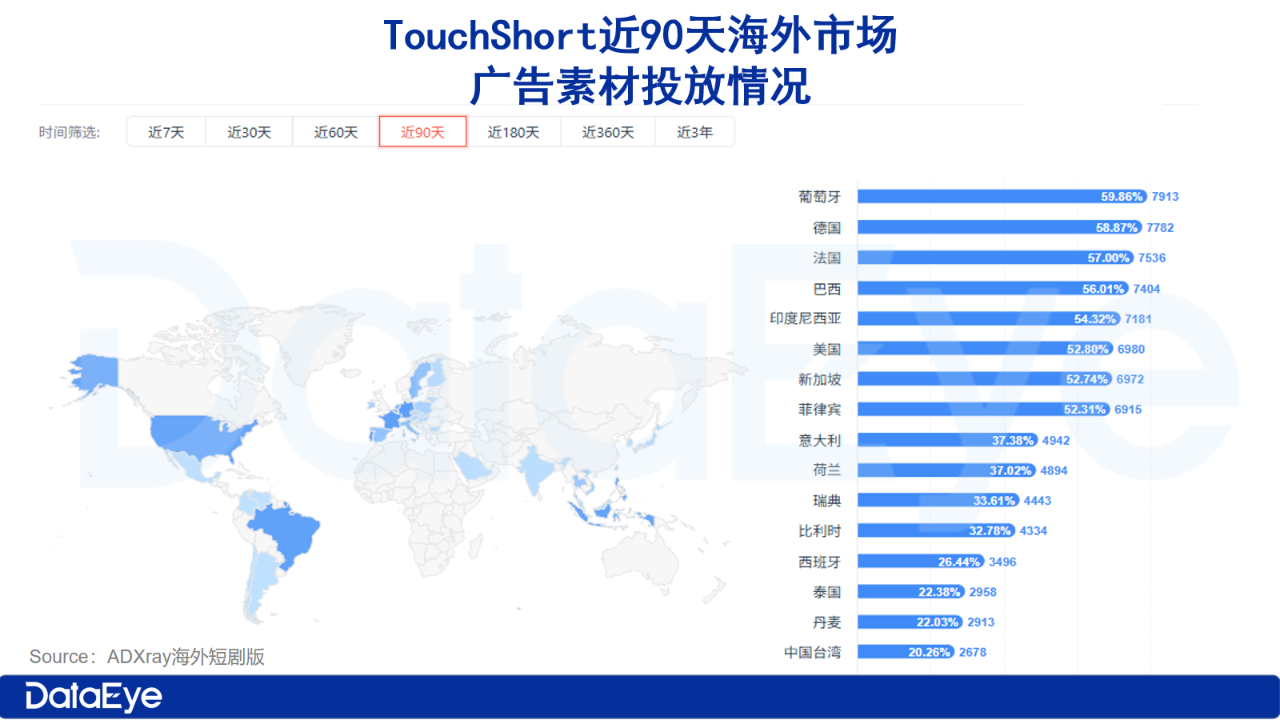Viewport: 1280px width, 720px height.
Task: Click the value 7913 beside 葡萄牙
Action: (1165, 197)
